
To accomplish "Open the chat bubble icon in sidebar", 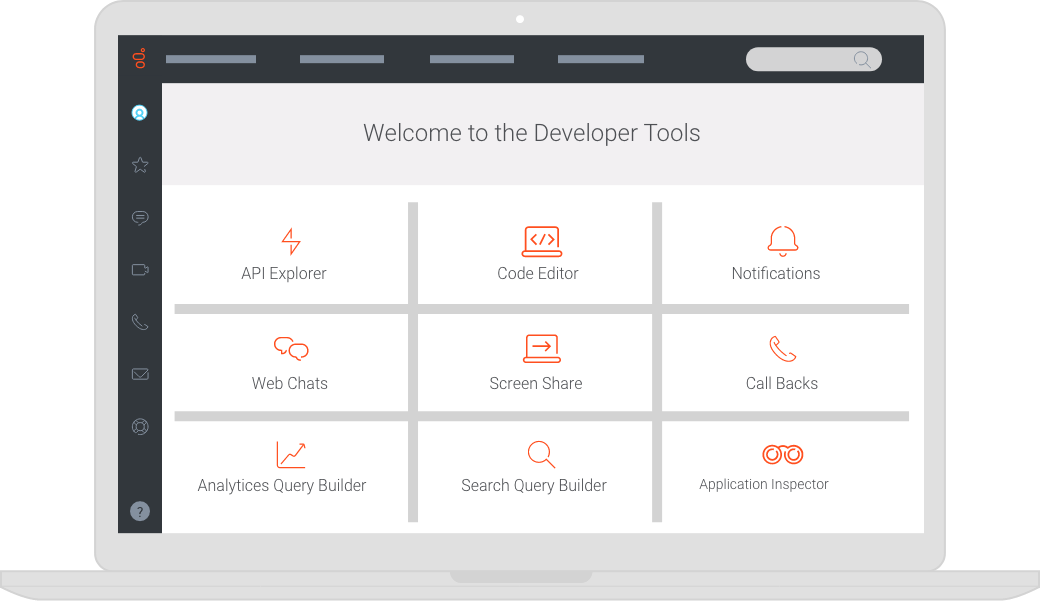I will point(140,218).
